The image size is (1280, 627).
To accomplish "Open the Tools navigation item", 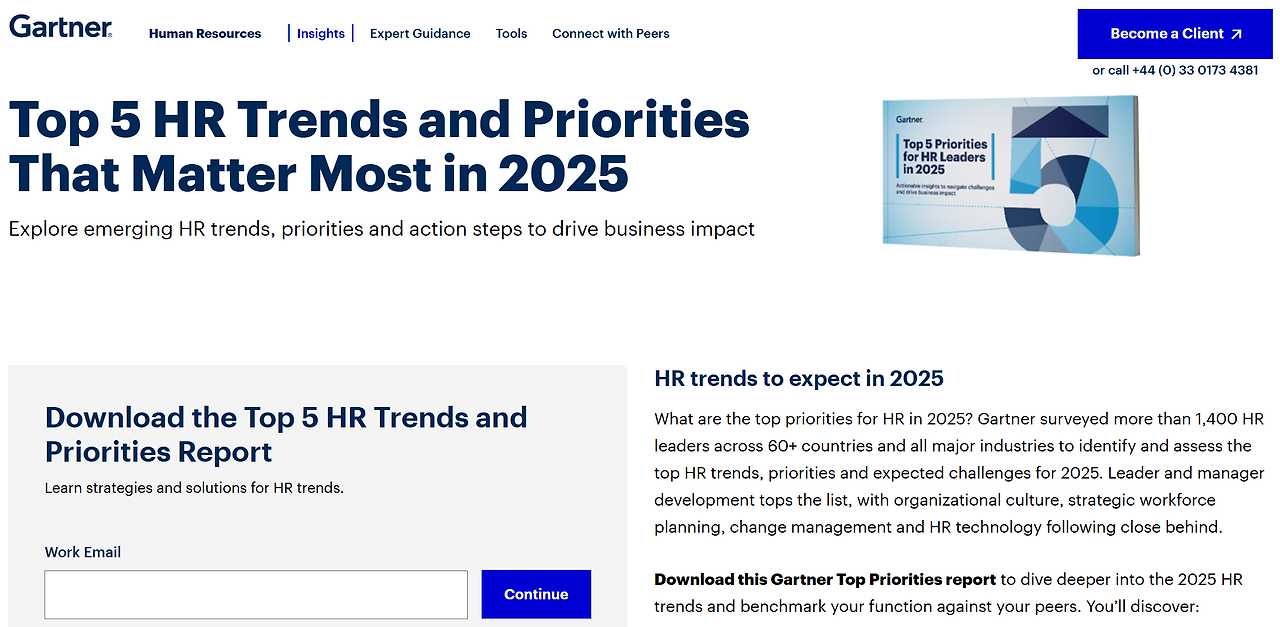I will coord(511,34).
